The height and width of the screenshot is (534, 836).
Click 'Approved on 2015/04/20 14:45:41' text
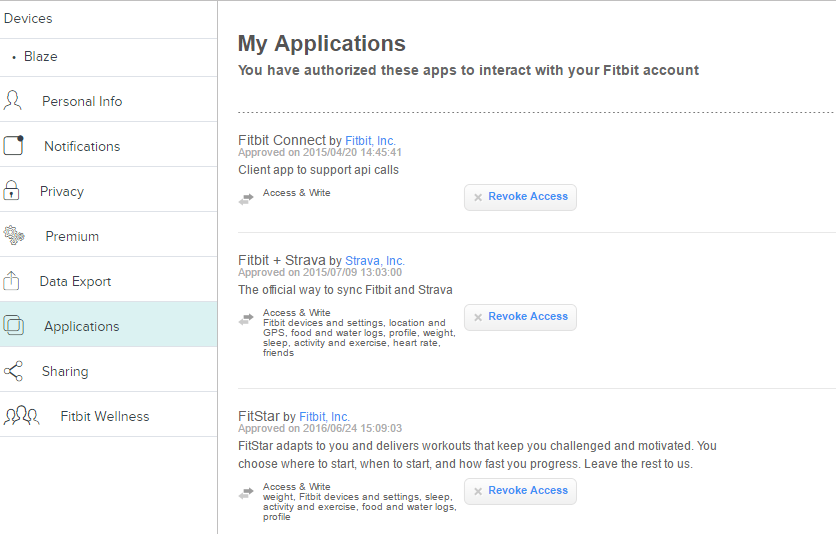[x=319, y=152]
